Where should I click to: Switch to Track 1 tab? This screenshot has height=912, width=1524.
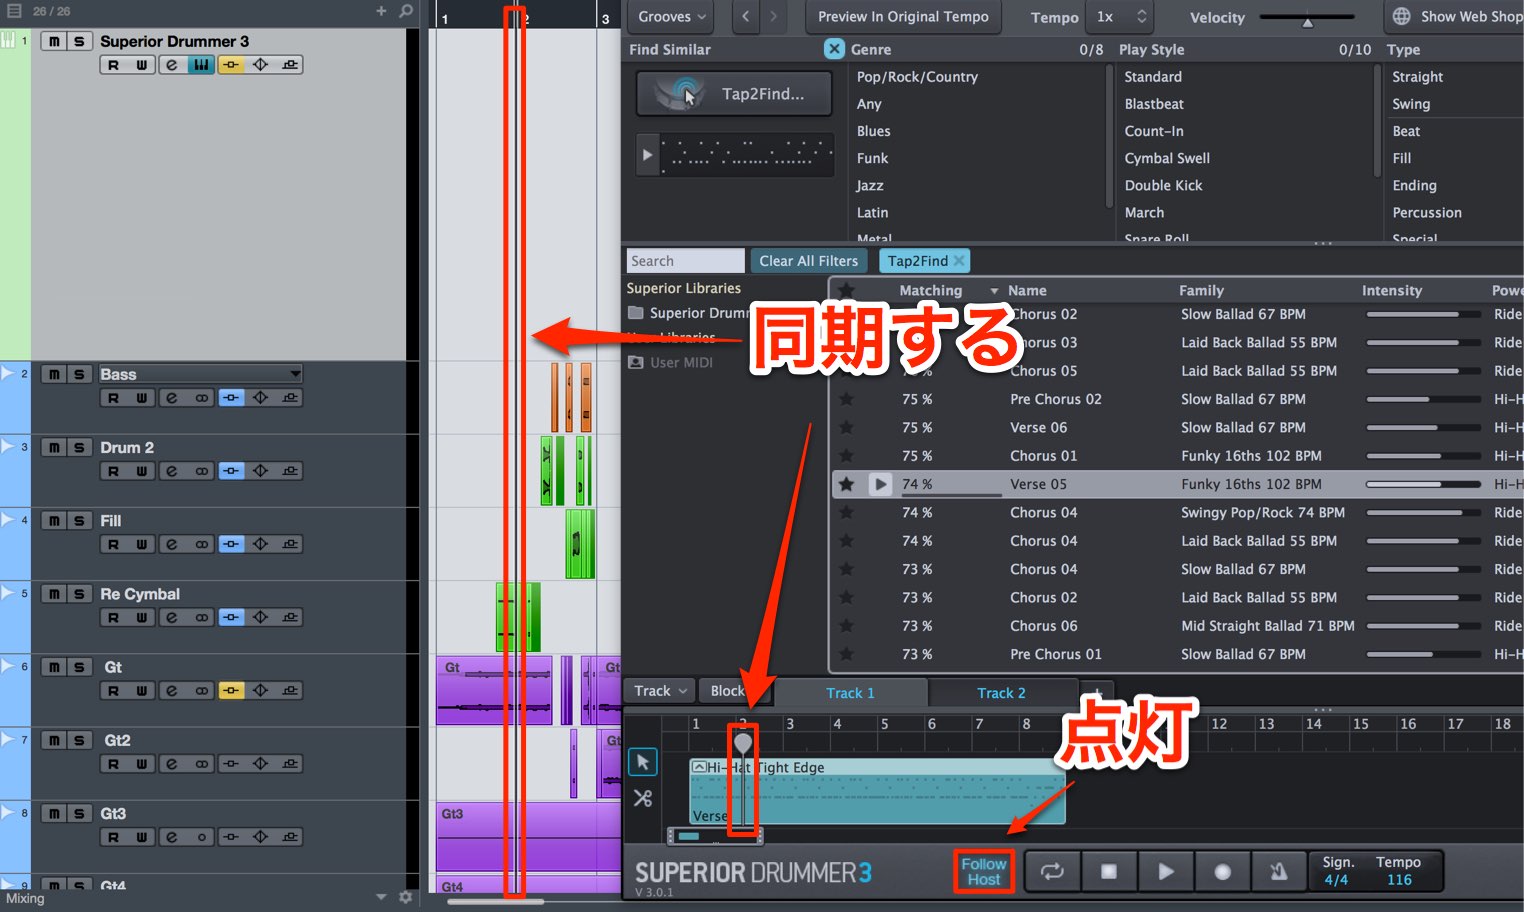click(x=850, y=693)
